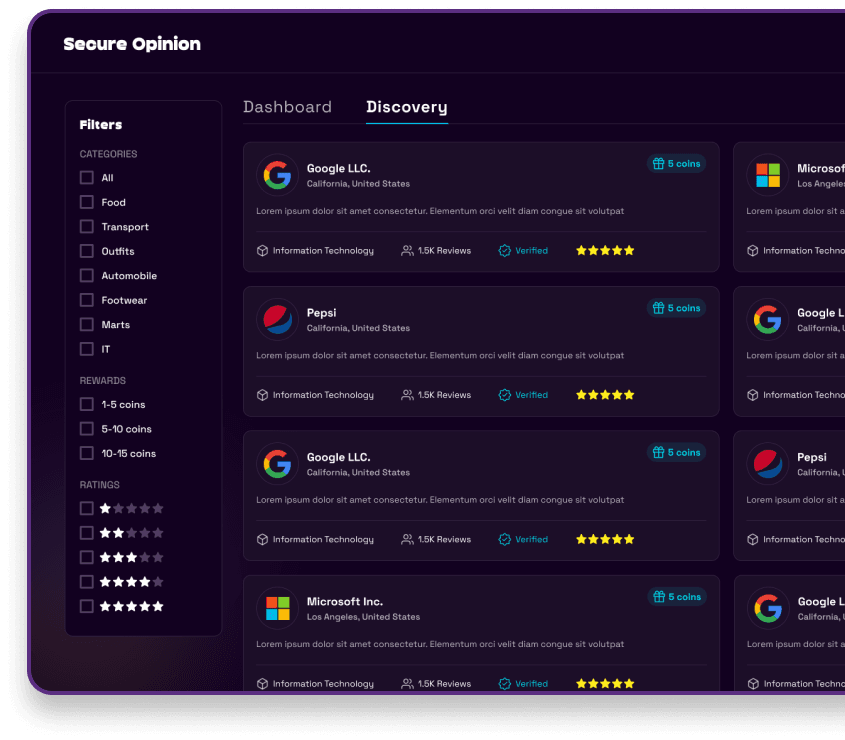Click the cube icon in the Pepsi card with 5 coins badge
845x740 pixels.
pyautogui.click(x=262, y=395)
